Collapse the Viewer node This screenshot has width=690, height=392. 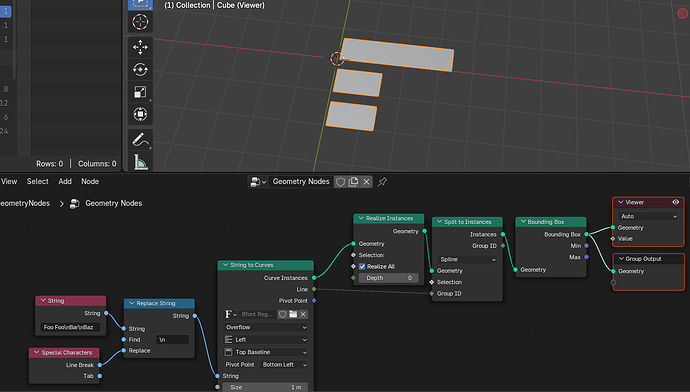[620, 202]
